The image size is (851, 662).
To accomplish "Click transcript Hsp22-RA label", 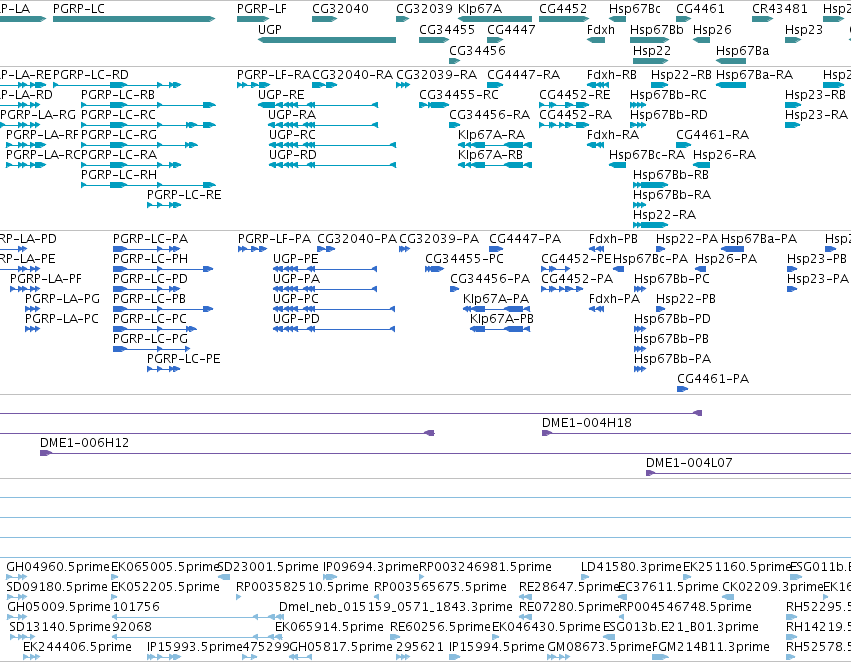I will pyautogui.click(x=664, y=214).
